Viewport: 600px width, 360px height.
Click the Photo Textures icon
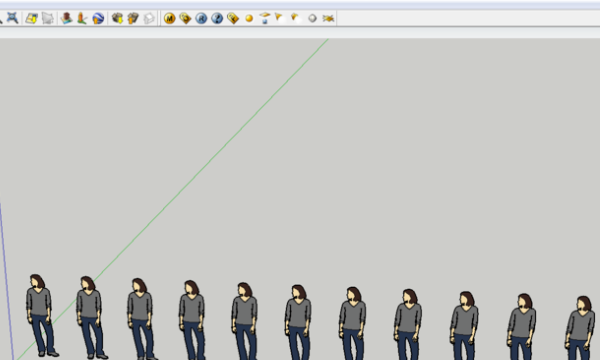pos(82,18)
